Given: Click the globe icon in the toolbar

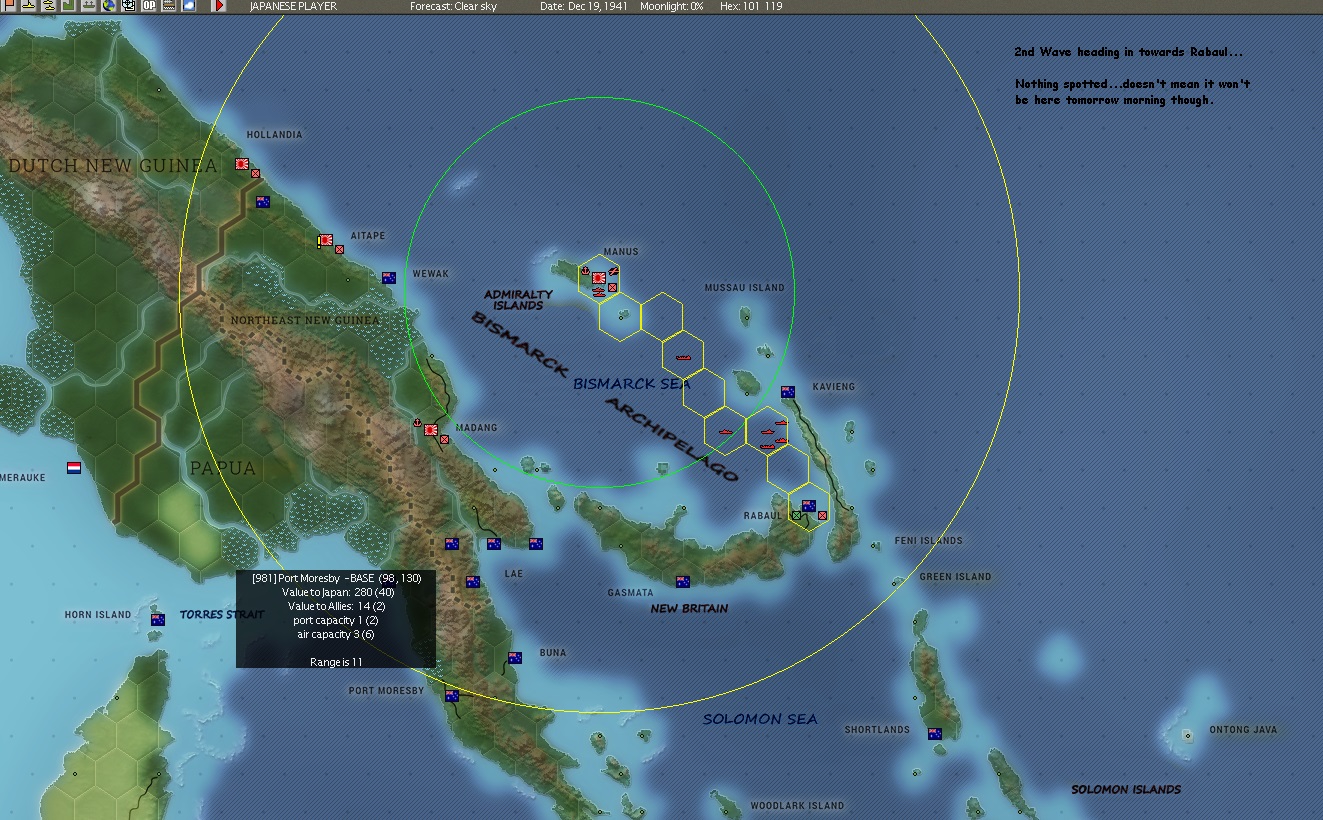Looking at the screenshot, I should [x=108, y=6].
